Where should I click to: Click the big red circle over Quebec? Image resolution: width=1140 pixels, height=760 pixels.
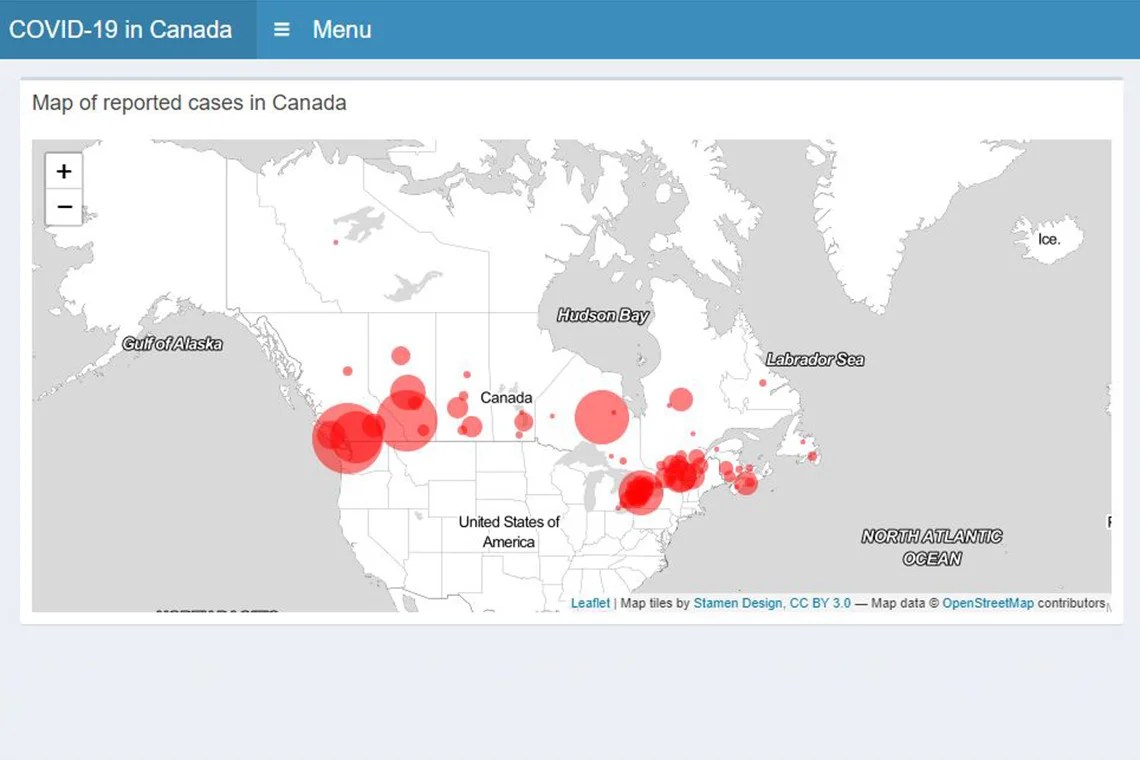601,415
